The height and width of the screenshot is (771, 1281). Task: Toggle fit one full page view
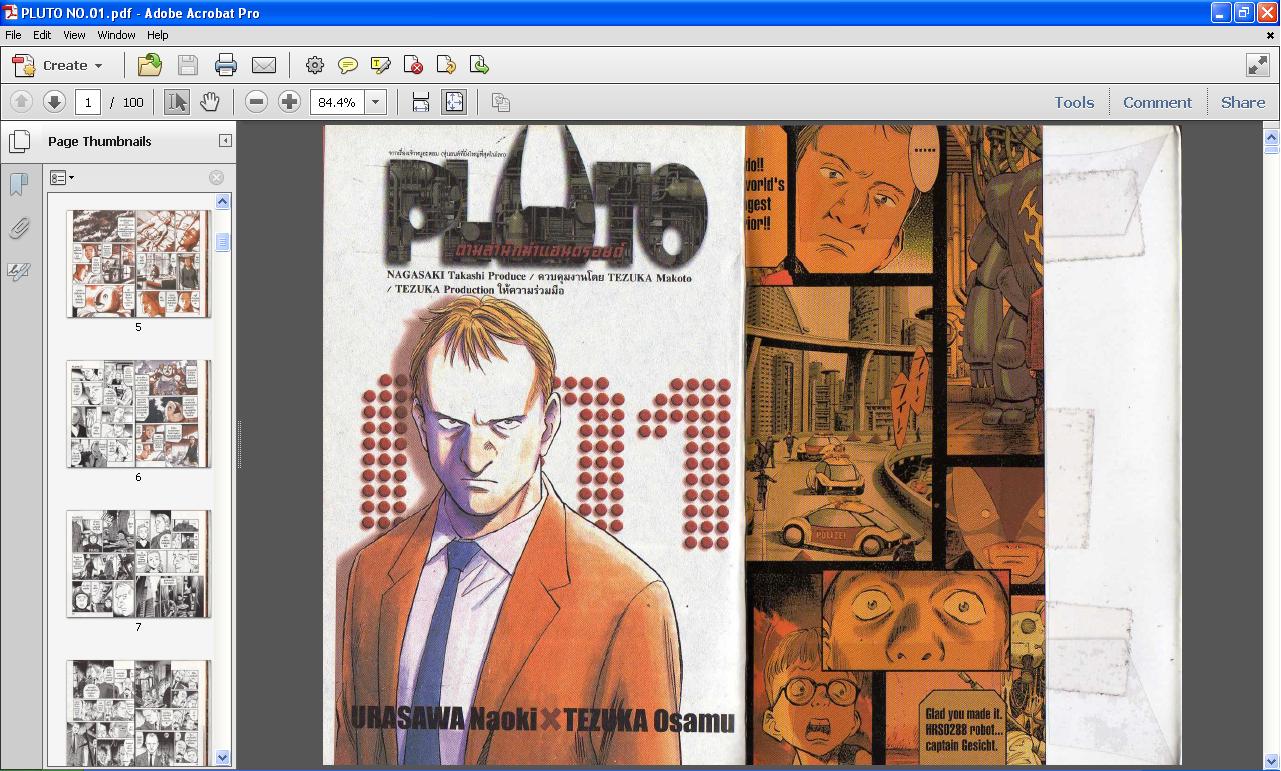454,102
